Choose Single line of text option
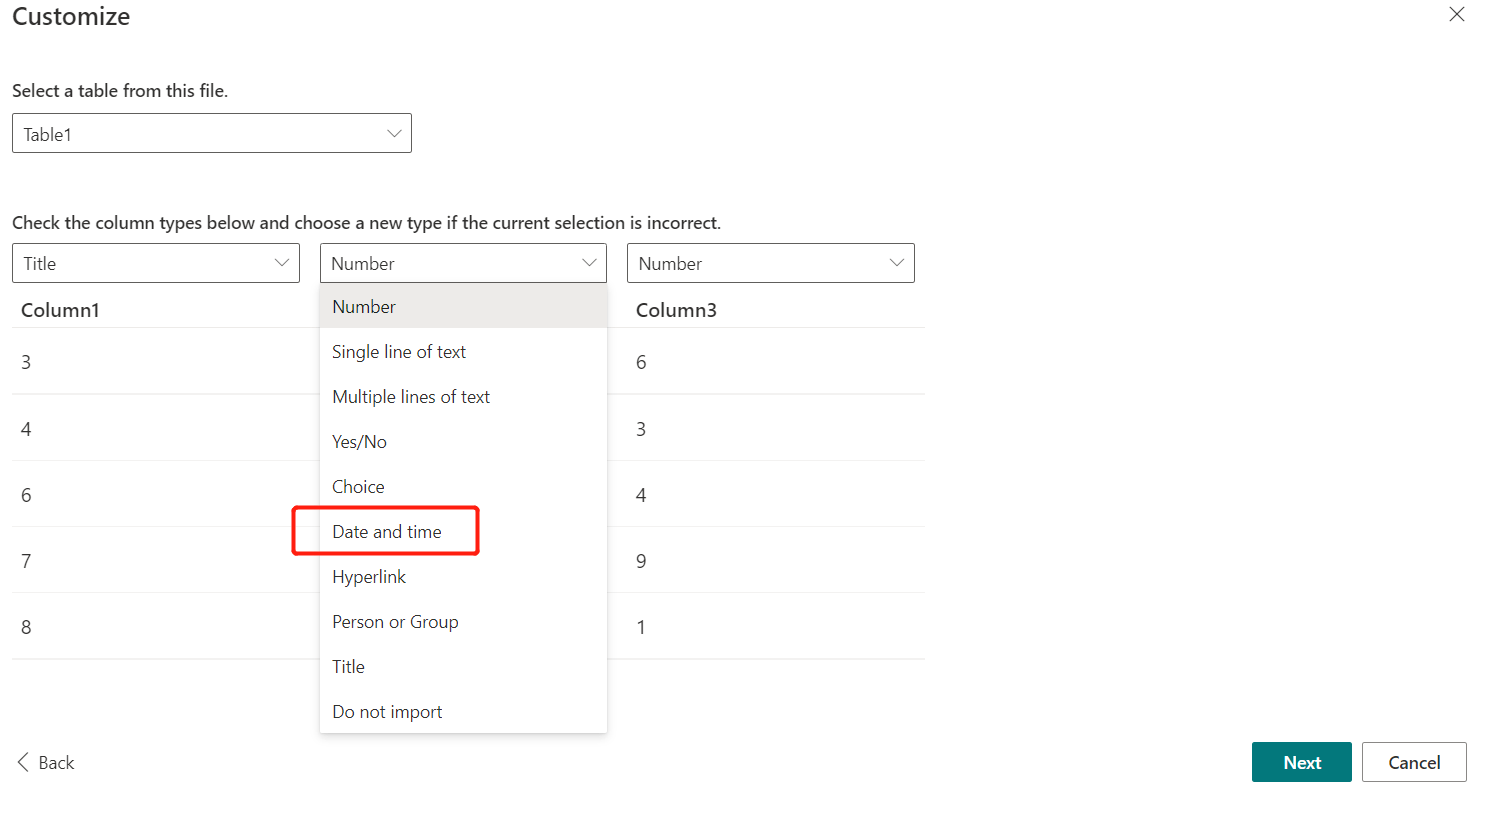This screenshot has width=1485, height=824. click(463, 352)
